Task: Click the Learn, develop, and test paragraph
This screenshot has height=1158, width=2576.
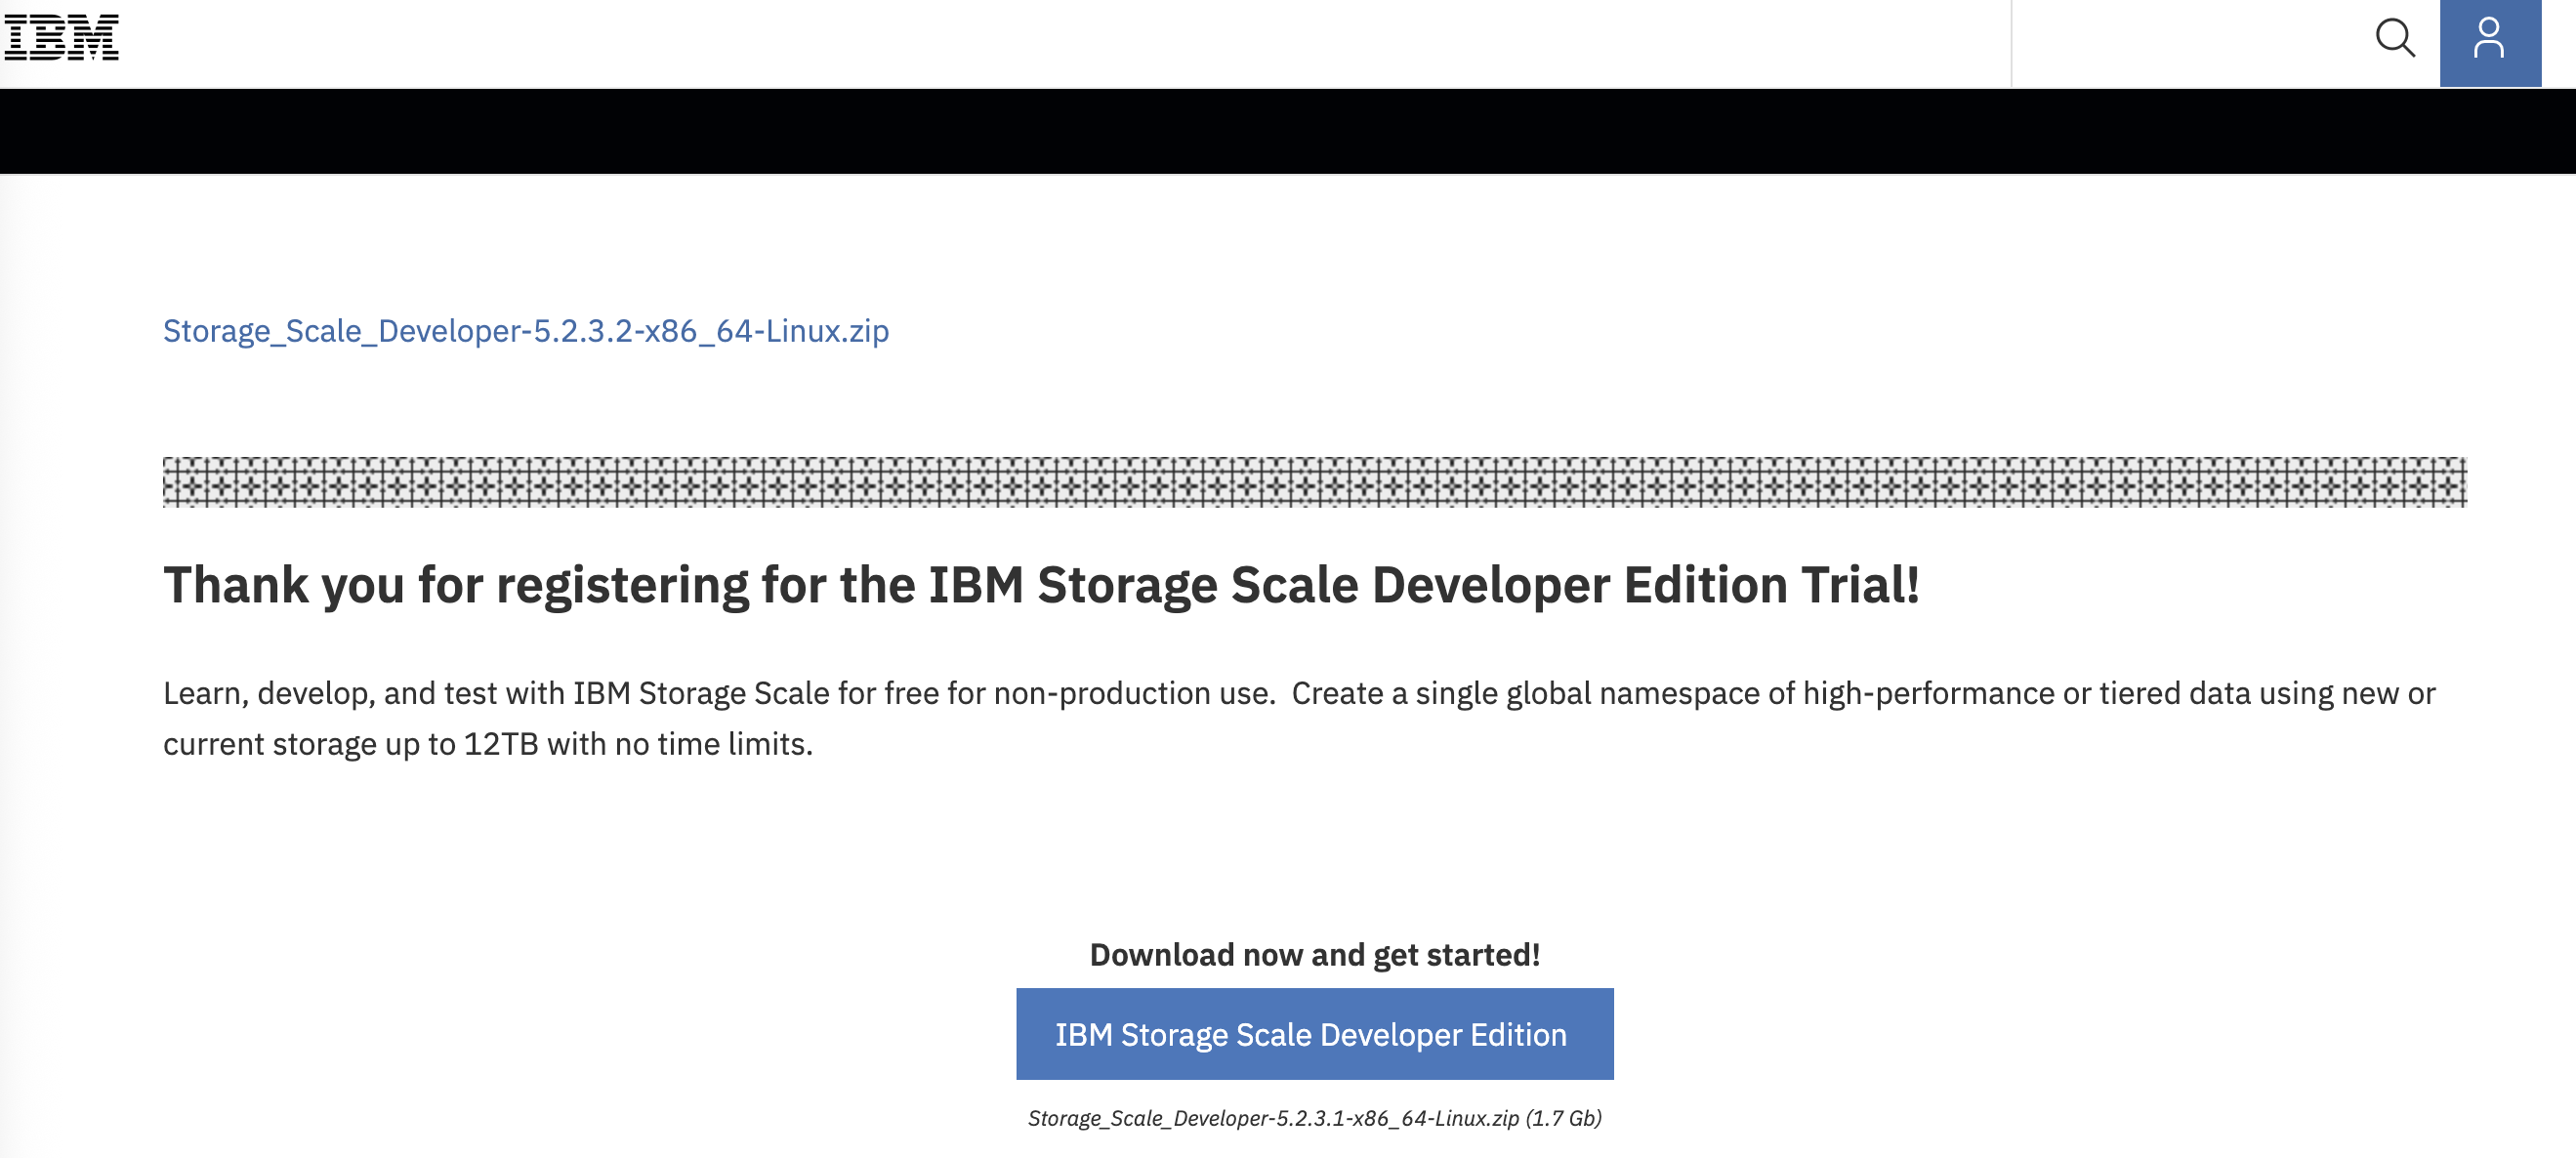Action: click(1299, 718)
